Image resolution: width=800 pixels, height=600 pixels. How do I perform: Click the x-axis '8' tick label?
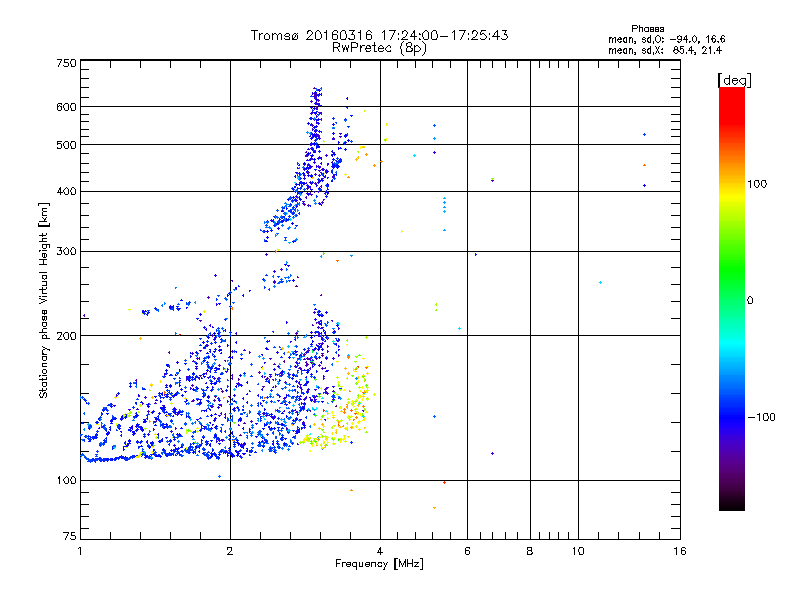coord(530,551)
